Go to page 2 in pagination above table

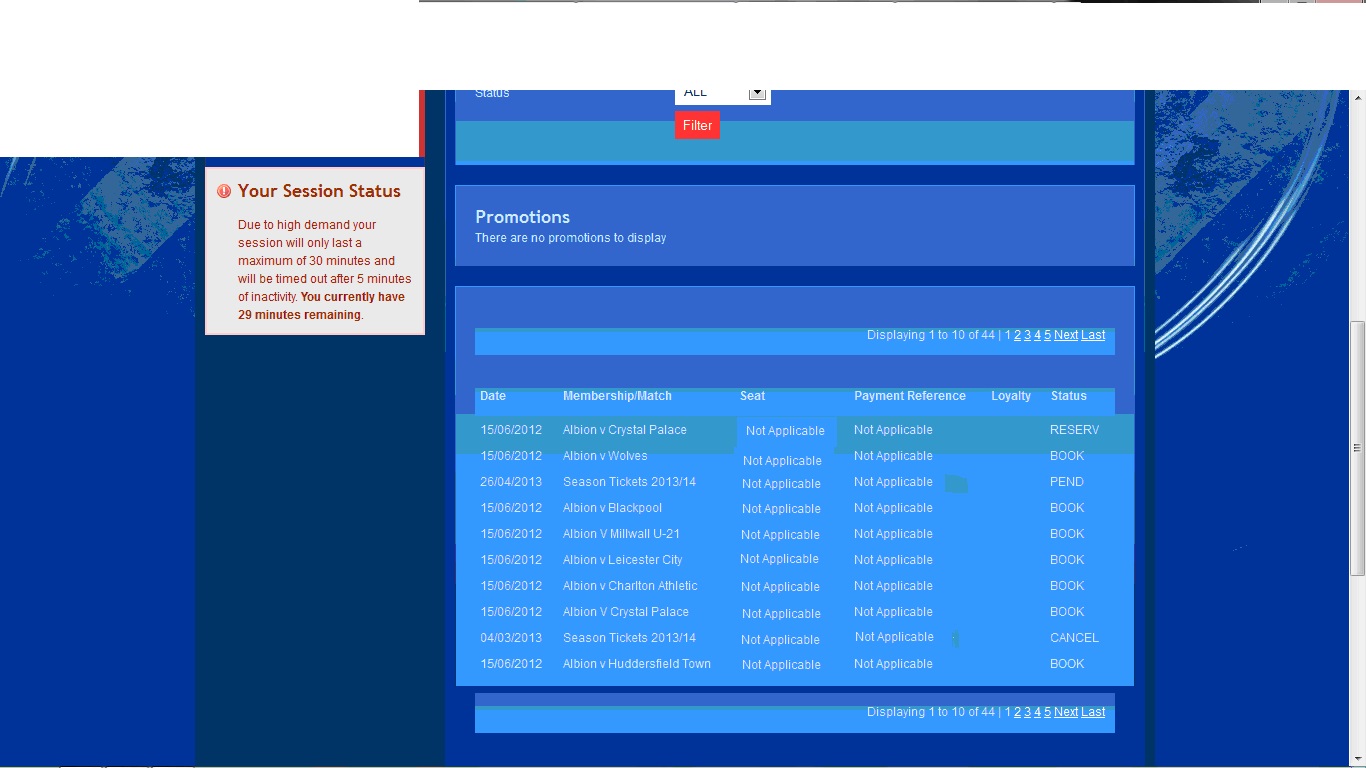tap(1017, 335)
